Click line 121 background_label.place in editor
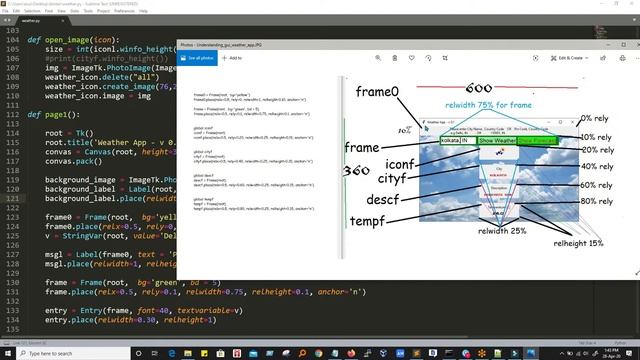The width and height of the screenshot is (640, 360). point(111,199)
